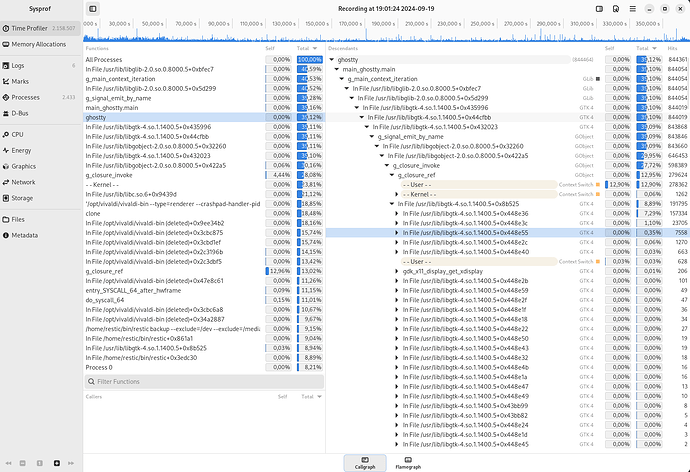Select All Processes function row

click(204, 59)
